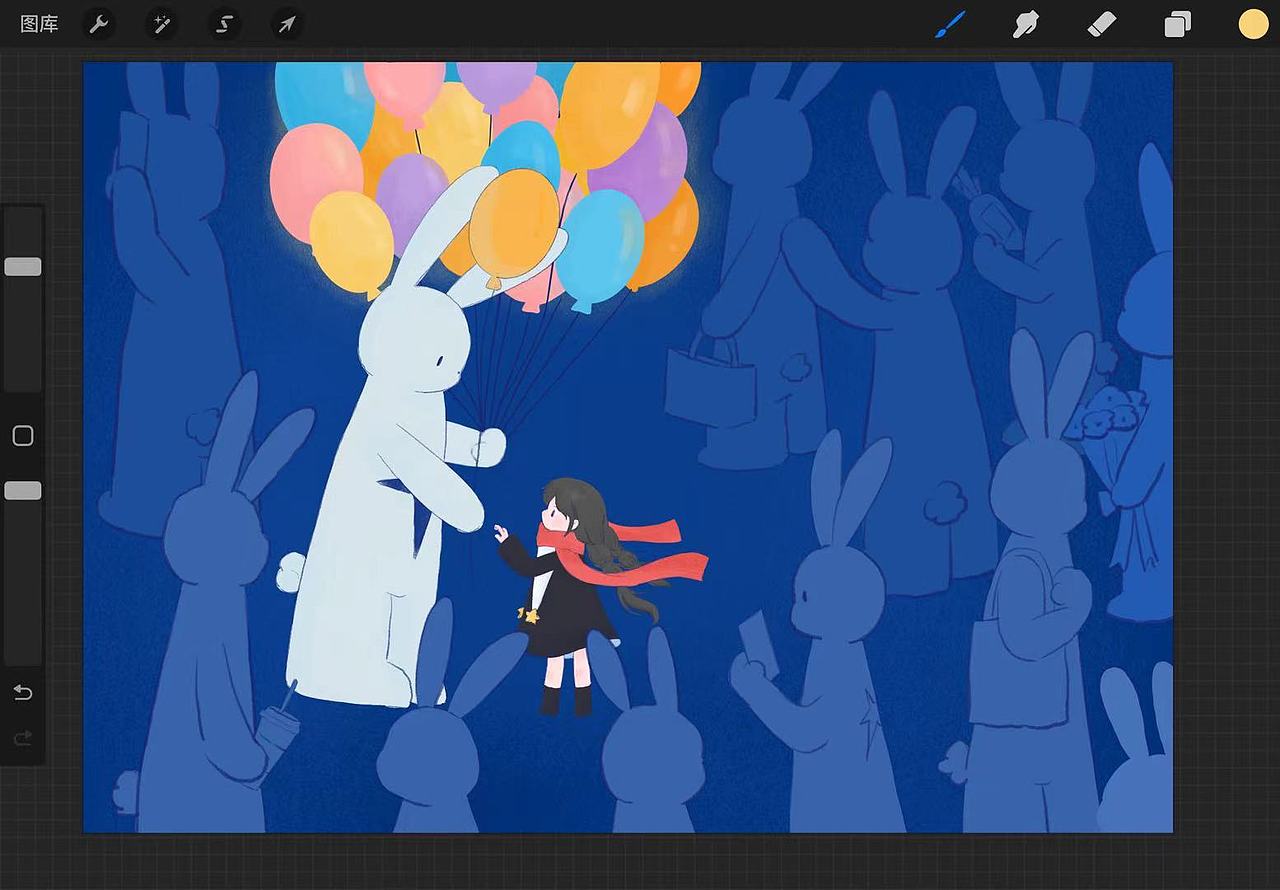The width and height of the screenshot is (1280, 890).
Task: Select the Eraser tool
Action: point(1101,24)
